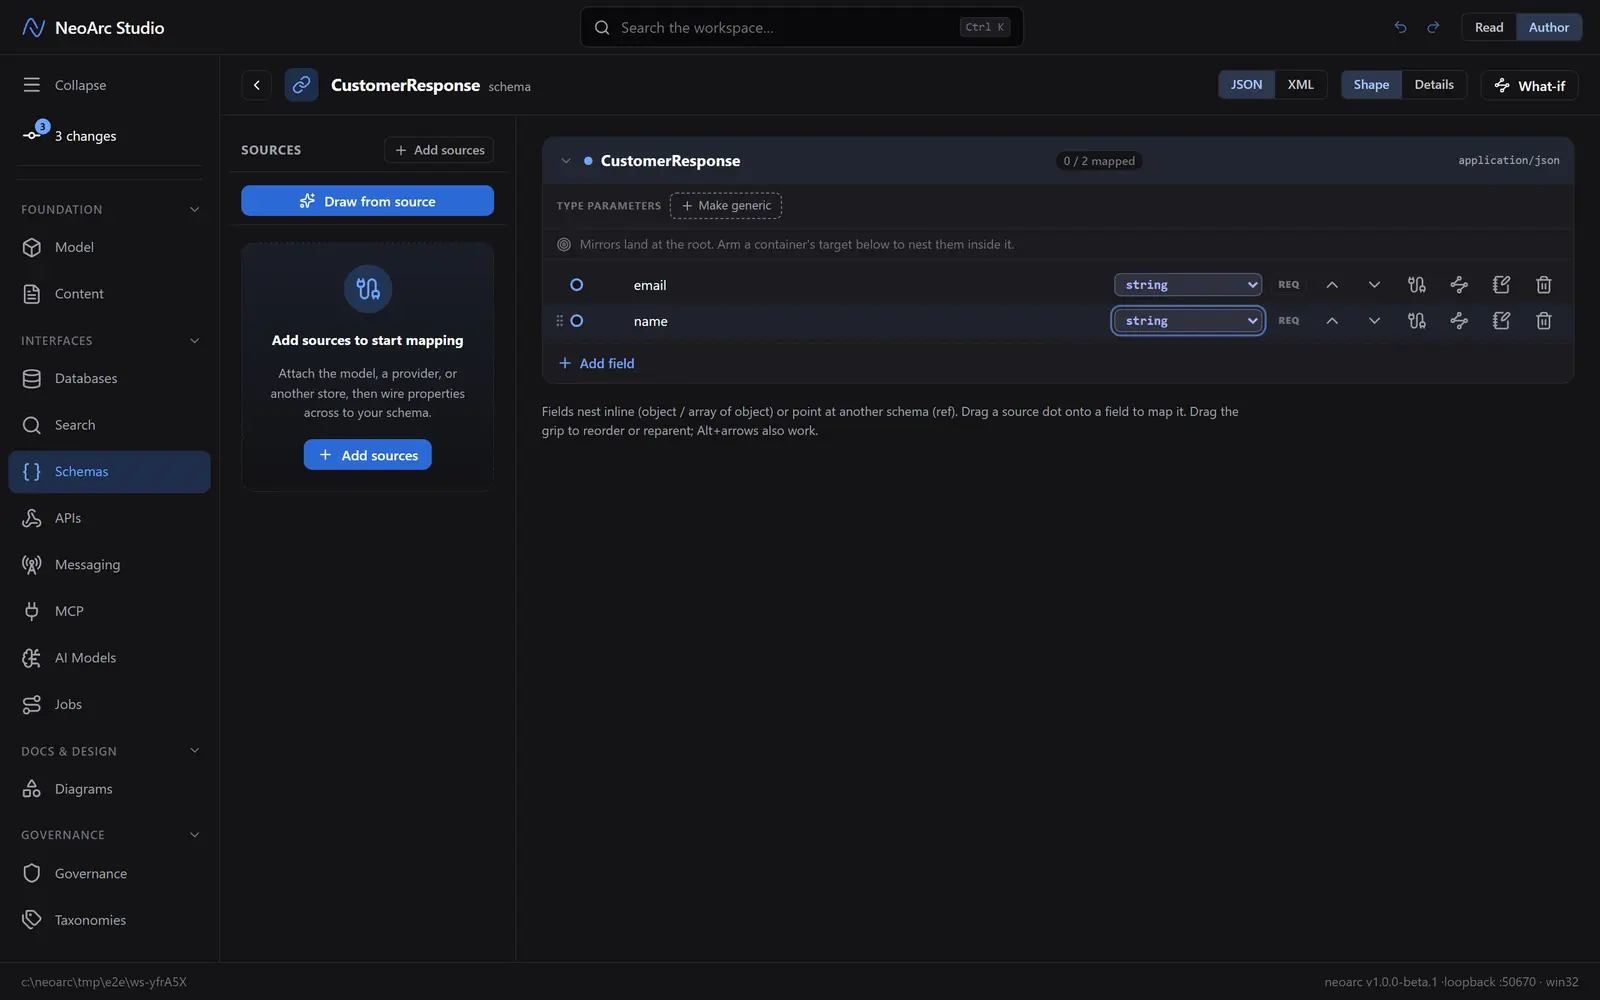Move the email field down
This screenshot has height=1000, width=1600.
point(1374,285)
